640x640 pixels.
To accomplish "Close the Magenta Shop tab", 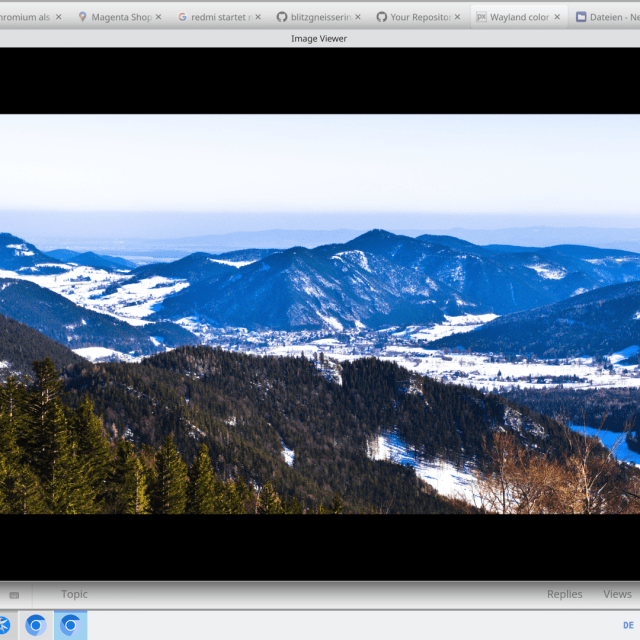I will point(158,17).
